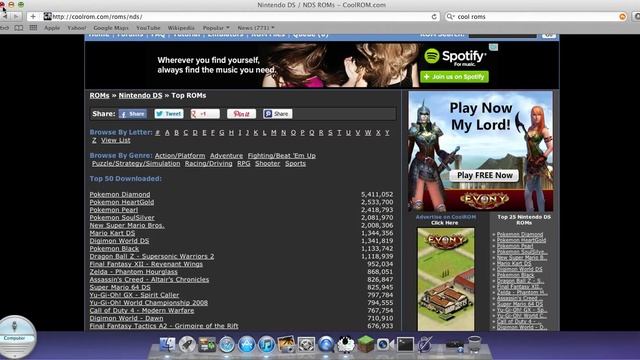Image resolution: width=640 pixels, height=360 pixels.
Task: Click the search magnifier icon in search field
Action: tap(450, 17)
